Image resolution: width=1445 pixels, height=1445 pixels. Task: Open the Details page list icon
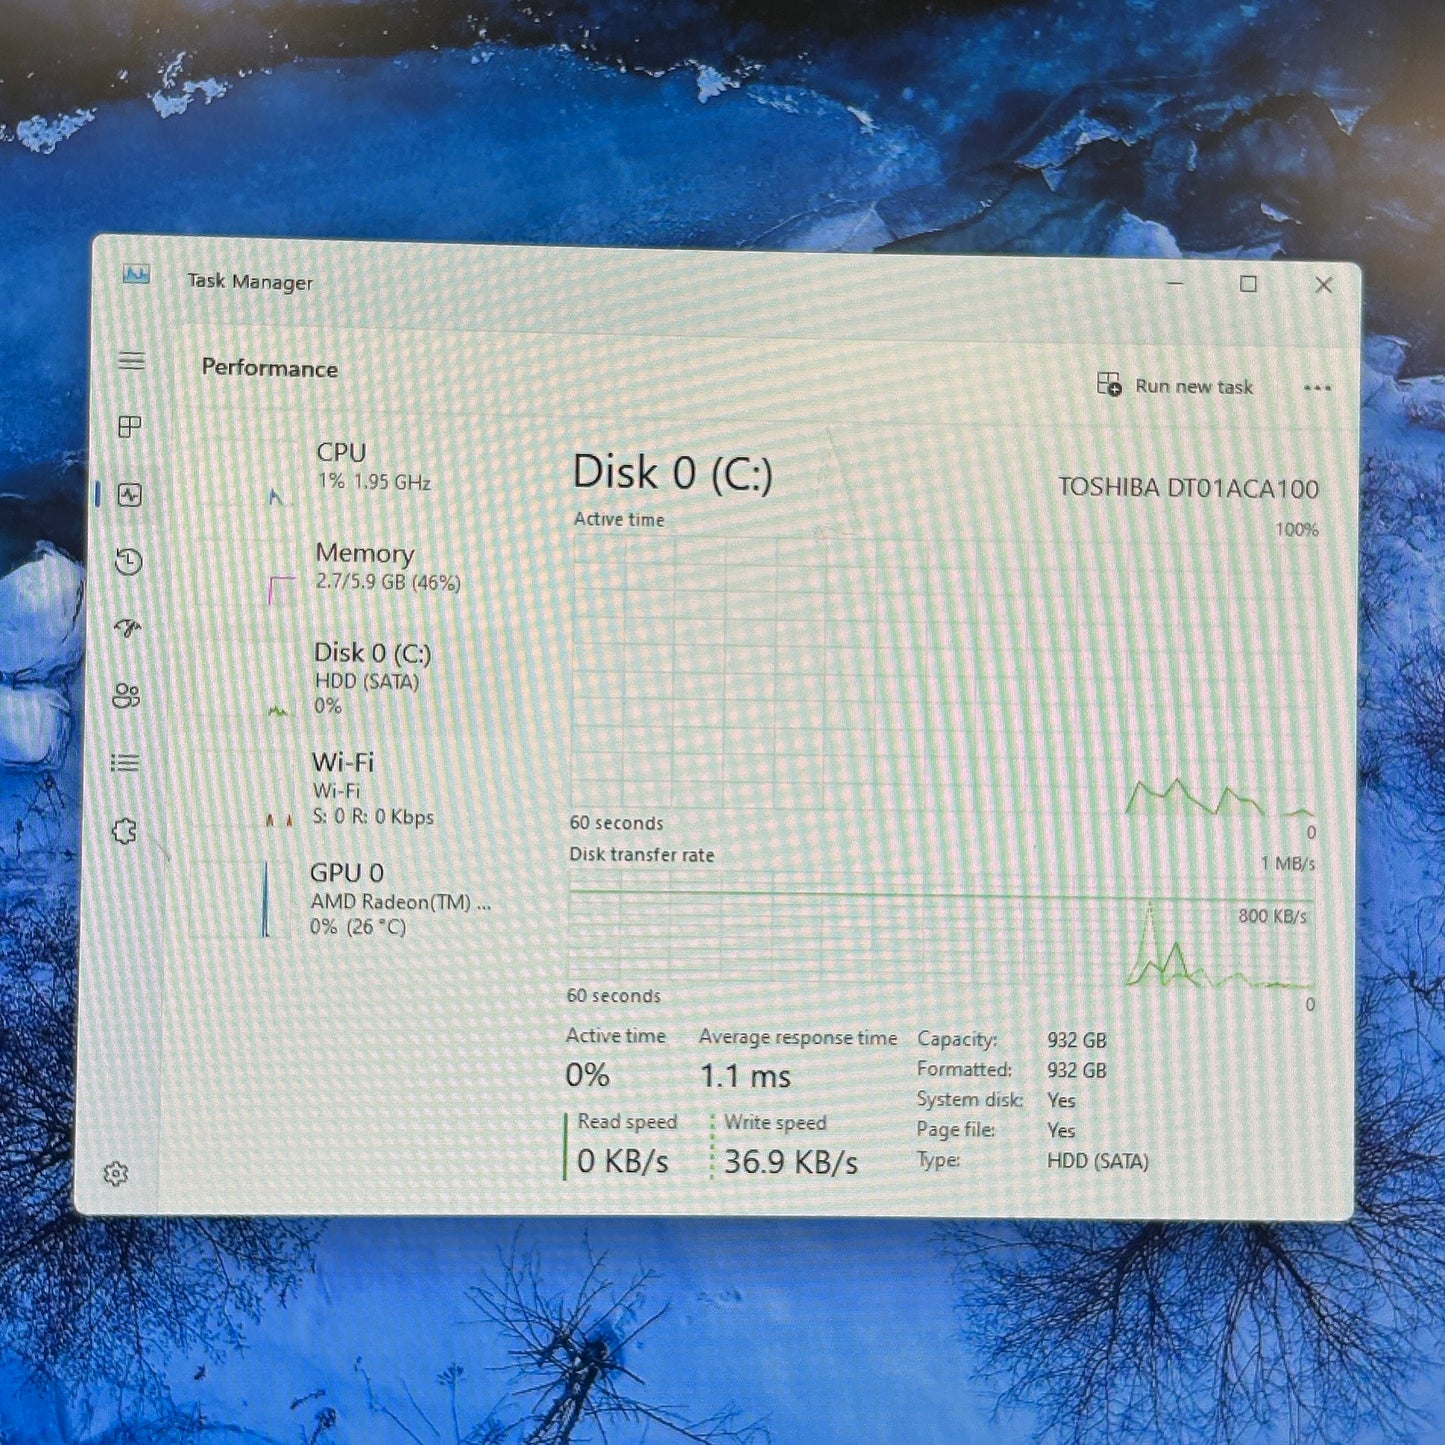[x=125, y=763]
